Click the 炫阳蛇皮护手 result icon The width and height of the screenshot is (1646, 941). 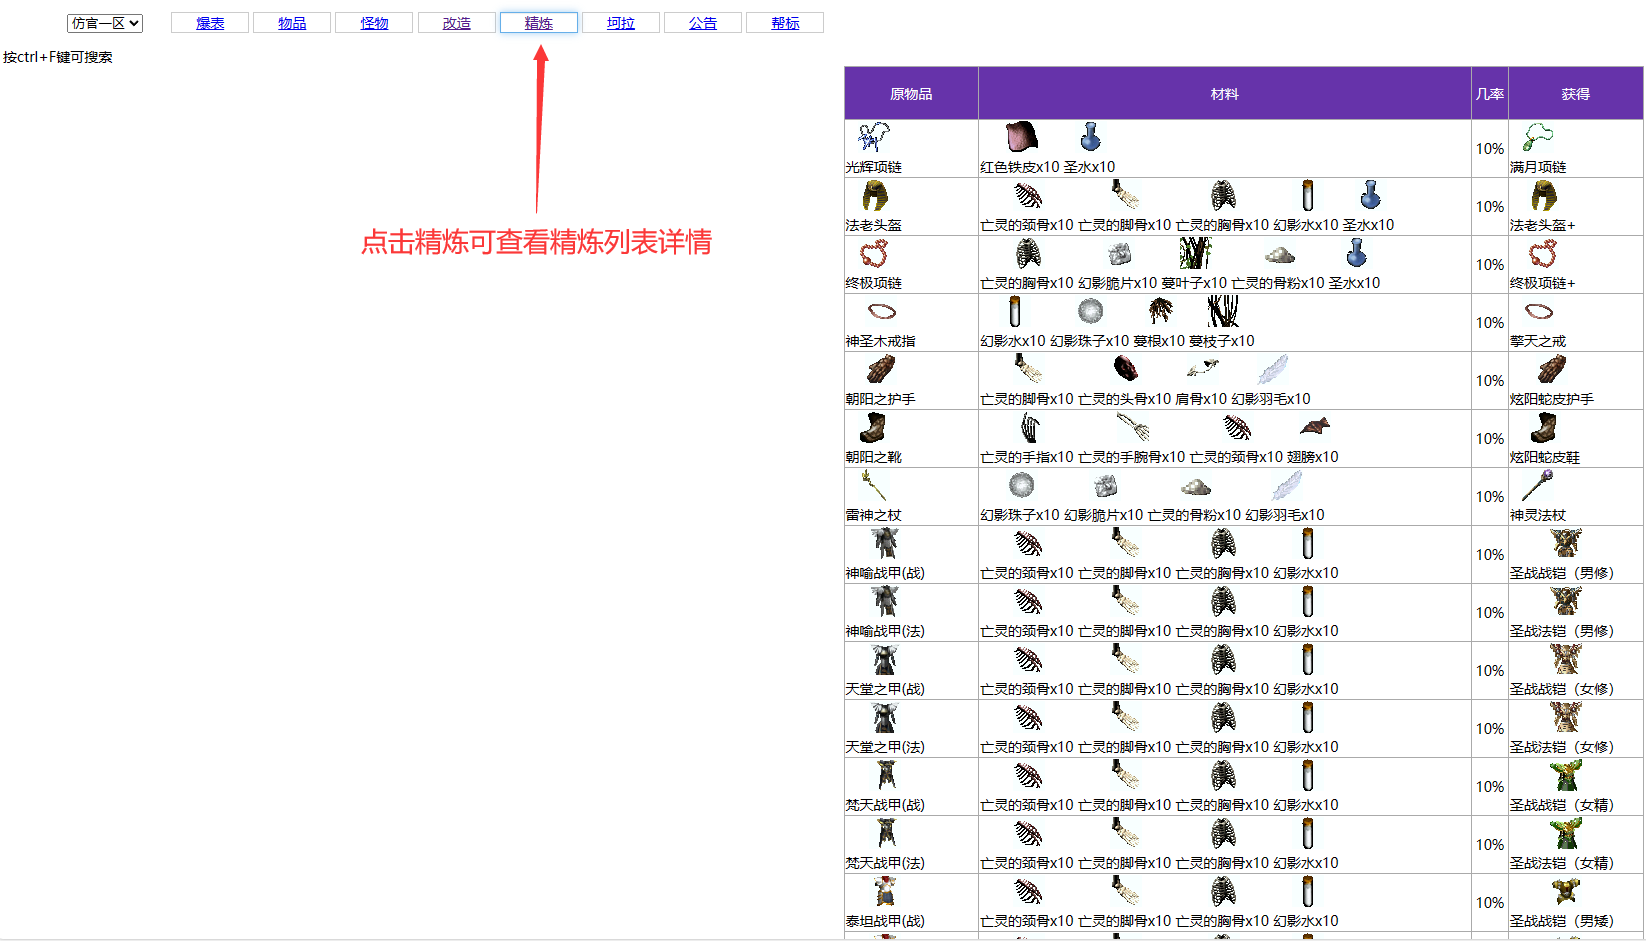[1552, 369]
